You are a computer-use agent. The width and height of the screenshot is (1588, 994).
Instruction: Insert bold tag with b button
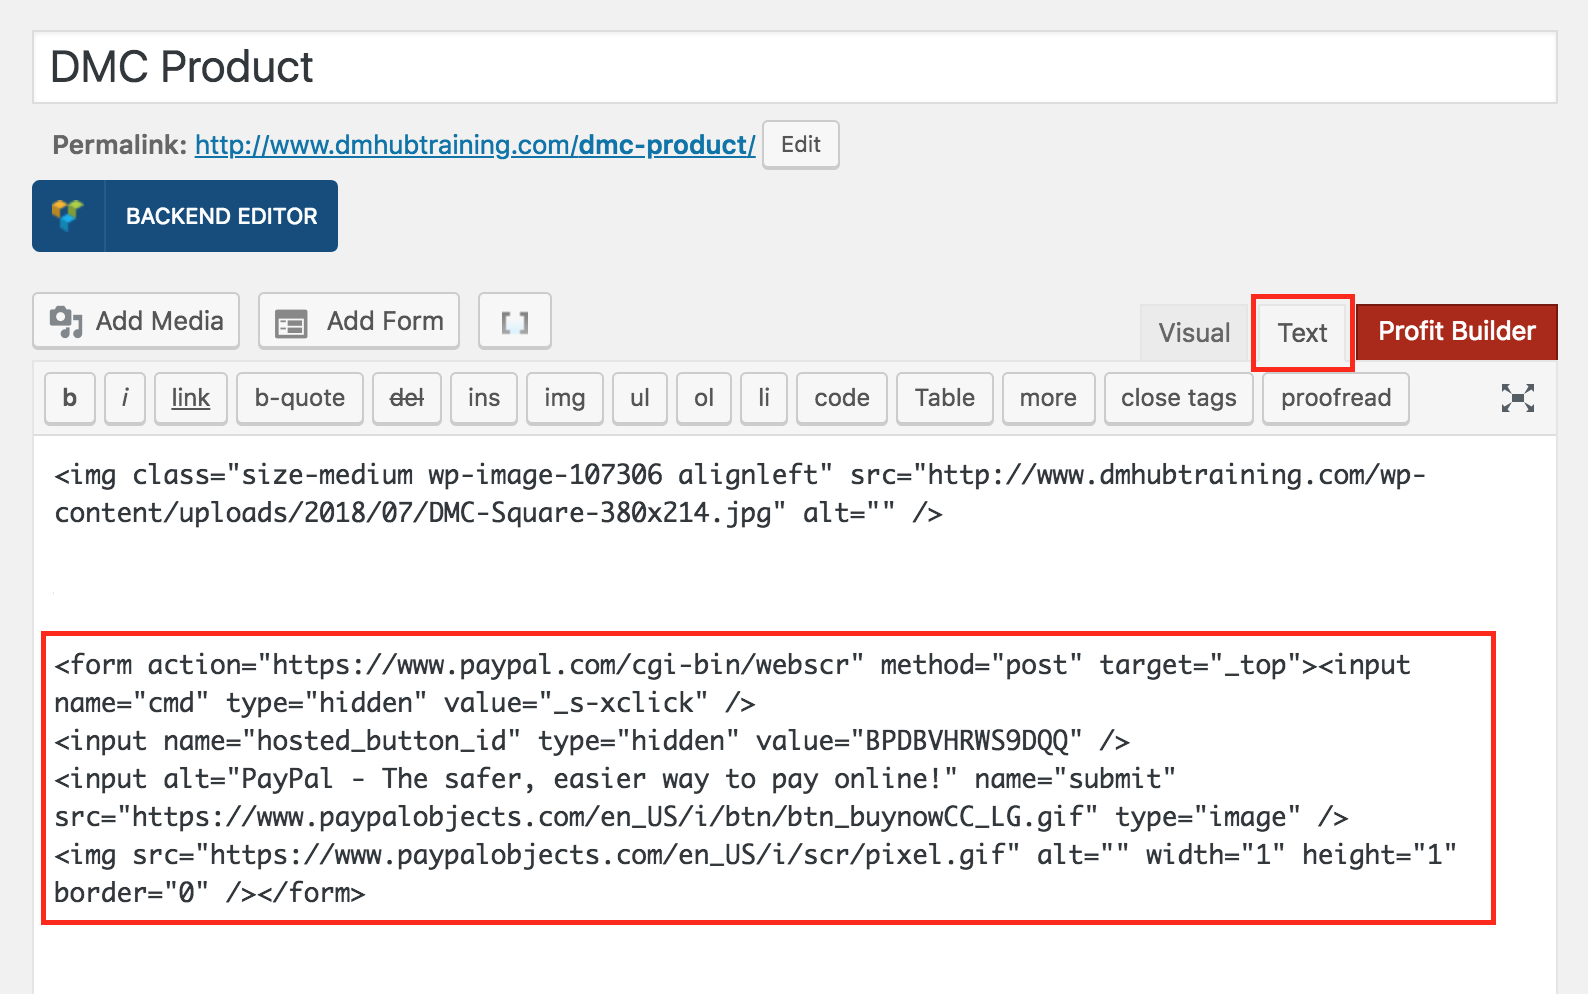pos(70,398)
